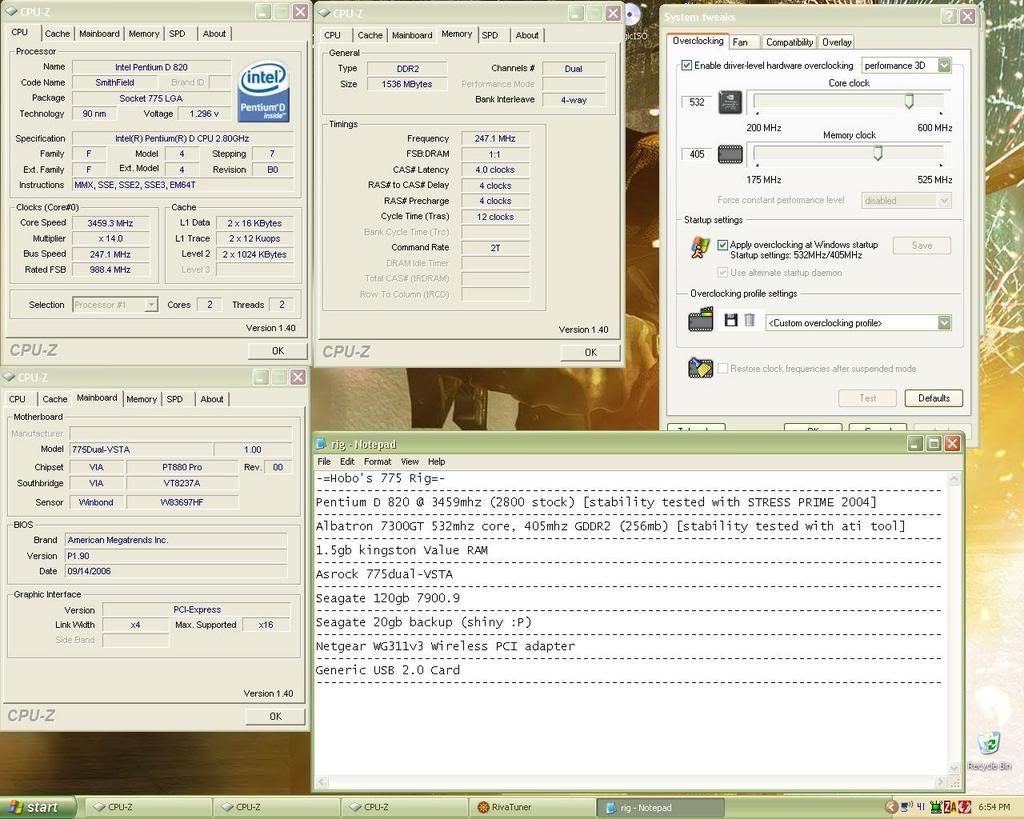Click the disc desktop icon behind the CPU-Z window
1024x819 pixels.
633,14
